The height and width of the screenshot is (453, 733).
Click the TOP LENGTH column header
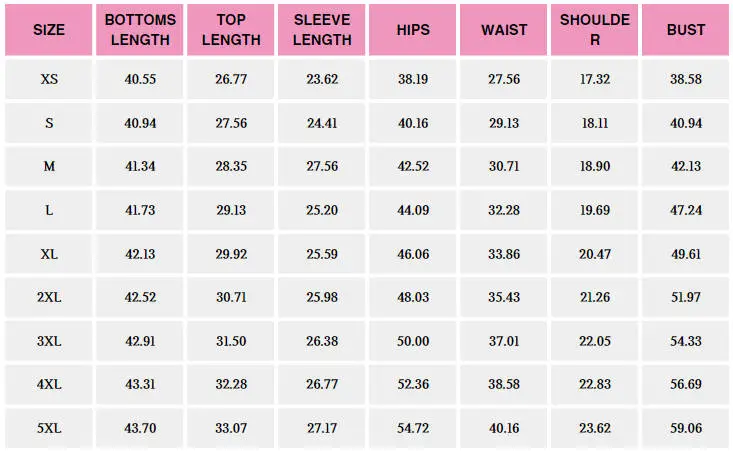pos(231,30)
